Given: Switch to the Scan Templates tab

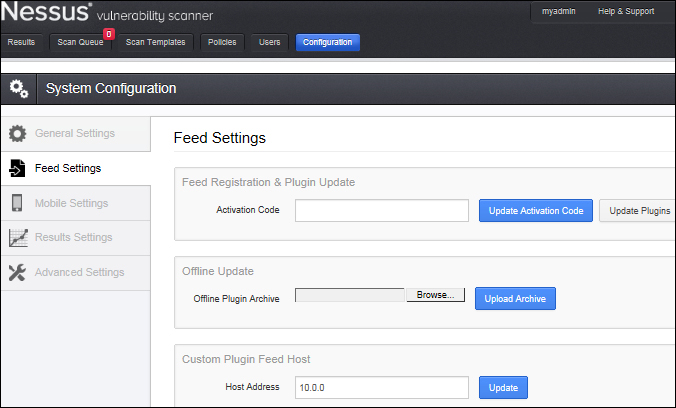Looking at the screenshot, I should pos(155,42).
